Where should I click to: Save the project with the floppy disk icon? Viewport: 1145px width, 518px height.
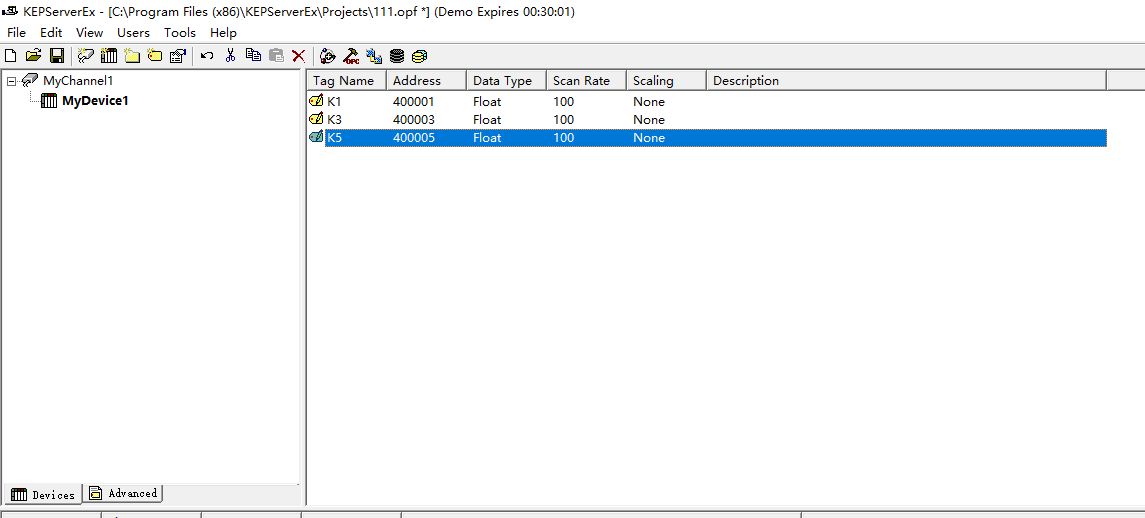[57, 56]
